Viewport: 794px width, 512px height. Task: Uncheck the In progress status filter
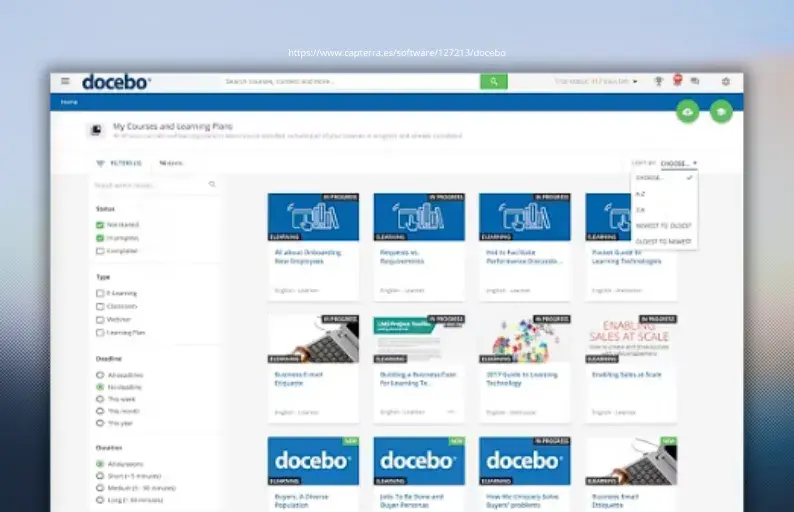[x=100, y=238]
